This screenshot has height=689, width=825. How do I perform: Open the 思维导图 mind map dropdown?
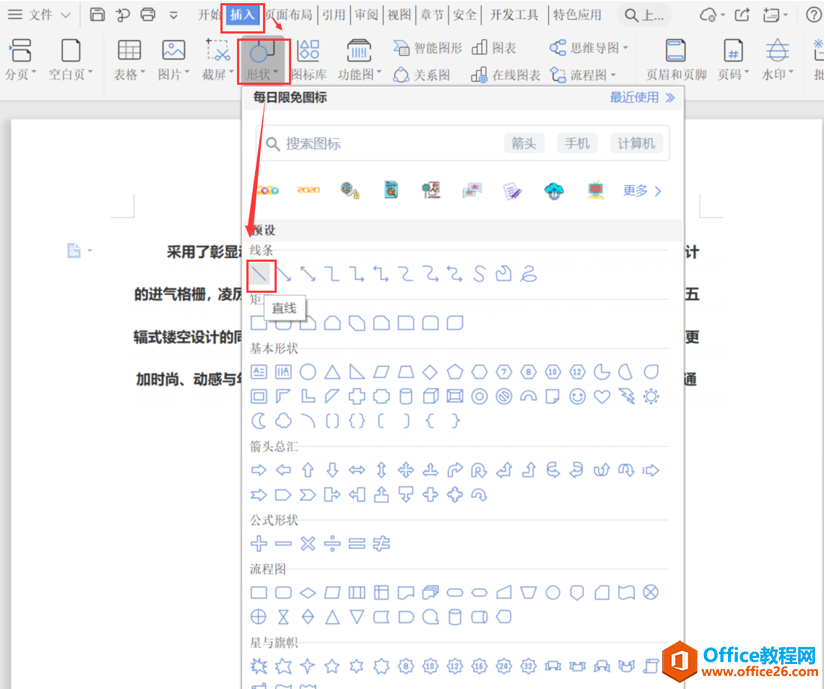click(x=589, y=48)
